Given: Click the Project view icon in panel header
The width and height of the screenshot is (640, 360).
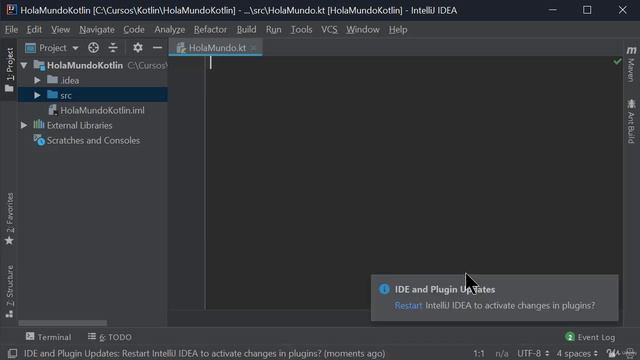Looking at the screenshot, I should [30, 48].
